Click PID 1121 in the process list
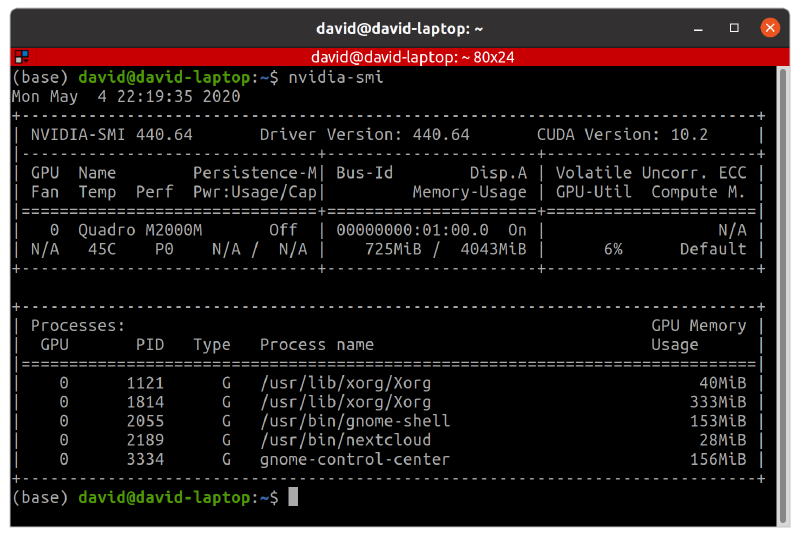This screenshot has width=800, height=537. [x=145, y=383]
